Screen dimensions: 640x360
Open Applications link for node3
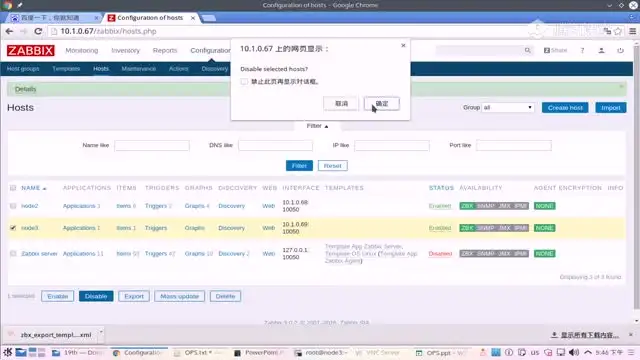pyautogui.click(x=79, y=228)
